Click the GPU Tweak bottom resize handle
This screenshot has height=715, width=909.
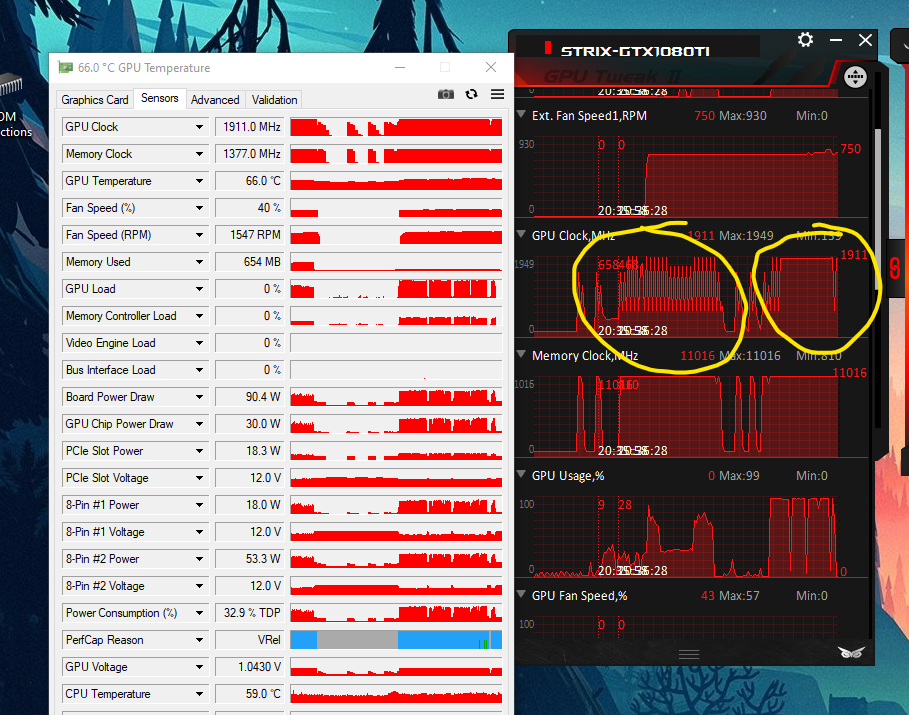click(689, 654)
